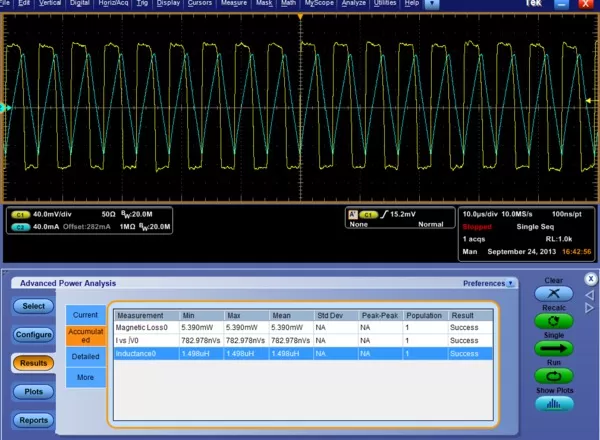
Task: Click the C1 channel badge in readout
Action: [x=19, y=214]
